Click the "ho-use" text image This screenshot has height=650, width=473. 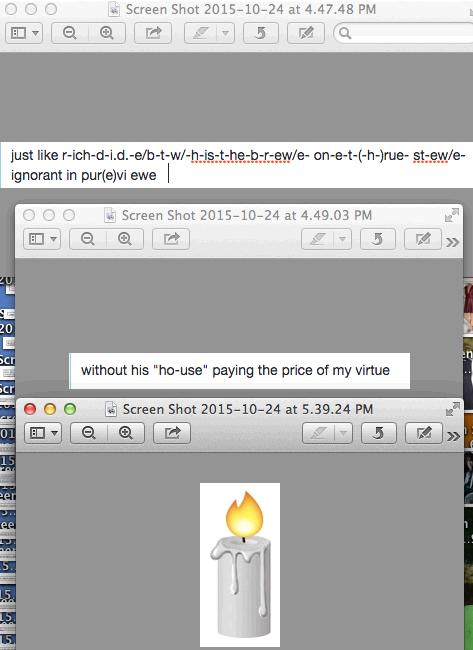pos(240,371)
